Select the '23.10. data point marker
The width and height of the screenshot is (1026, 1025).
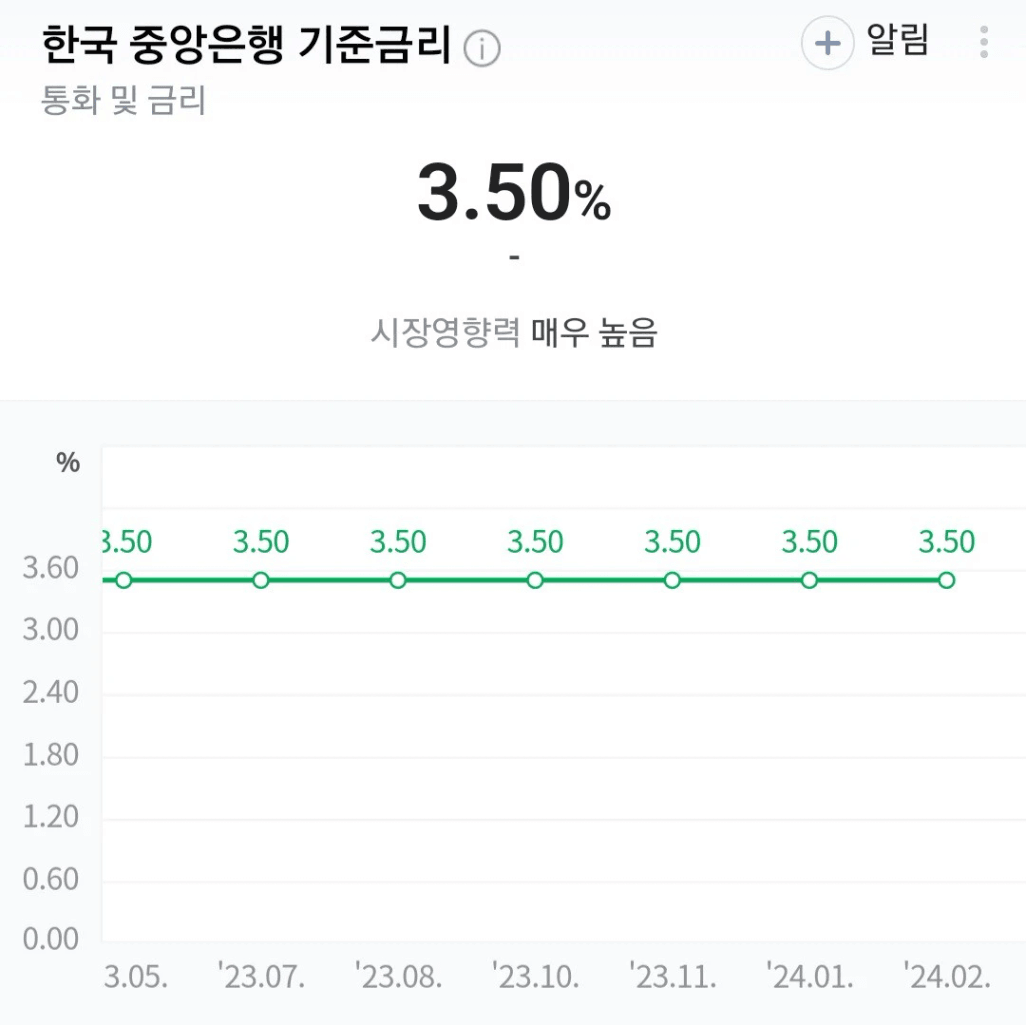[535, 580]
